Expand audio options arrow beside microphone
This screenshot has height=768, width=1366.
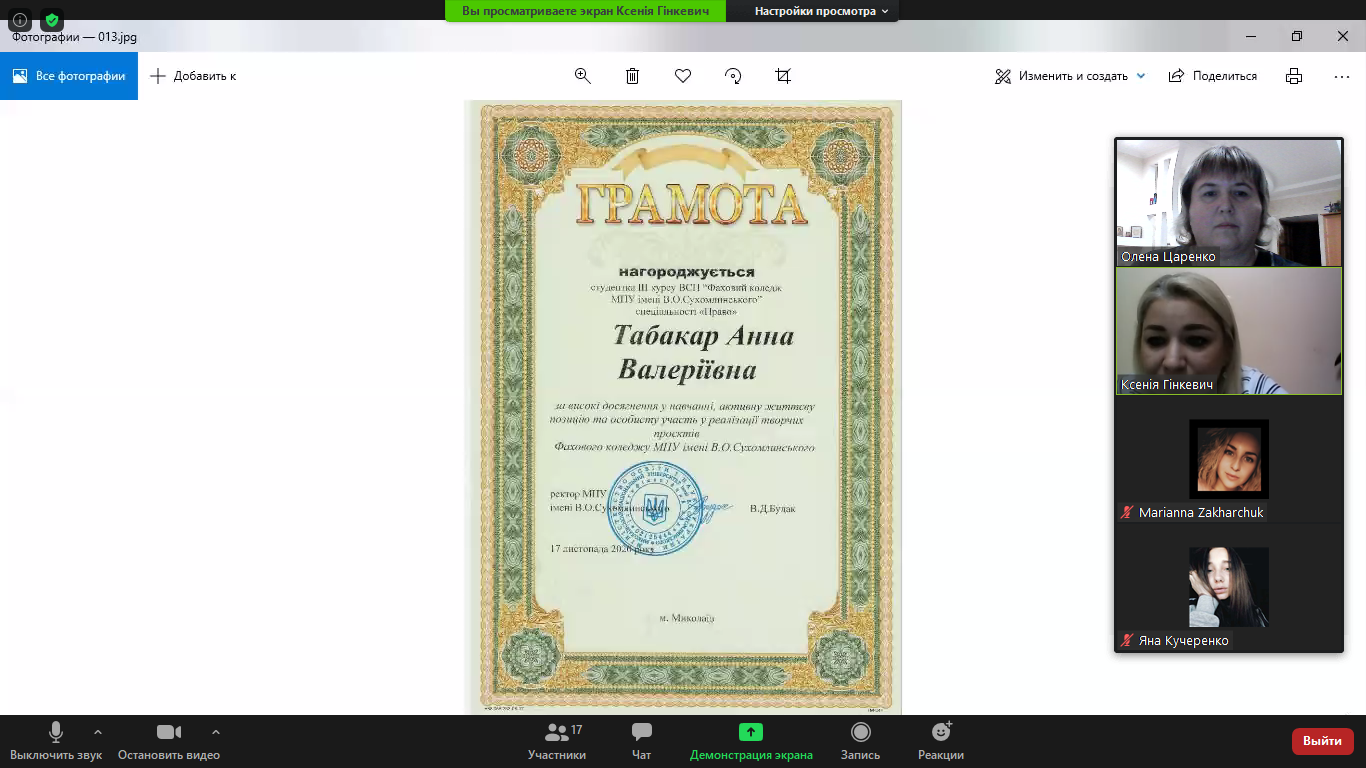[98, 732]
